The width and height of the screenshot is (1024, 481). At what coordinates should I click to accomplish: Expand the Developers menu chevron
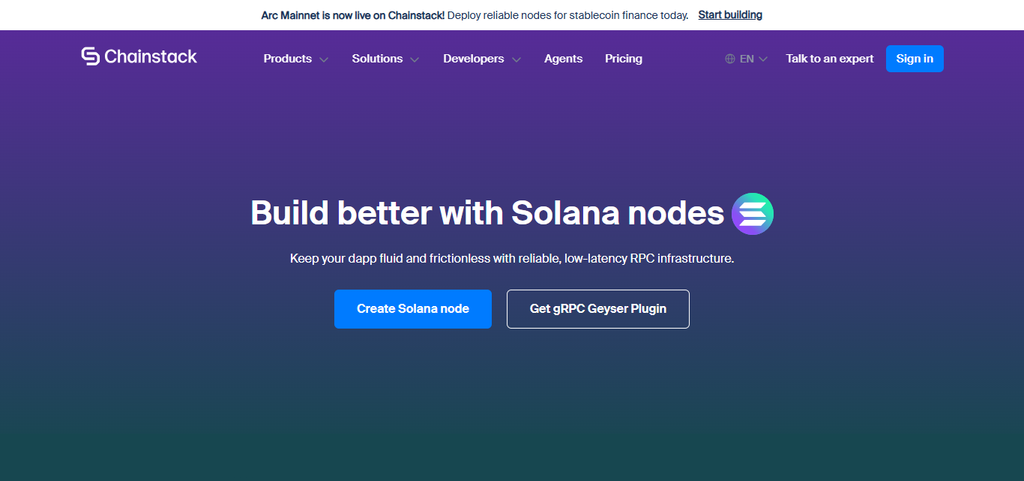click(517, 59)
